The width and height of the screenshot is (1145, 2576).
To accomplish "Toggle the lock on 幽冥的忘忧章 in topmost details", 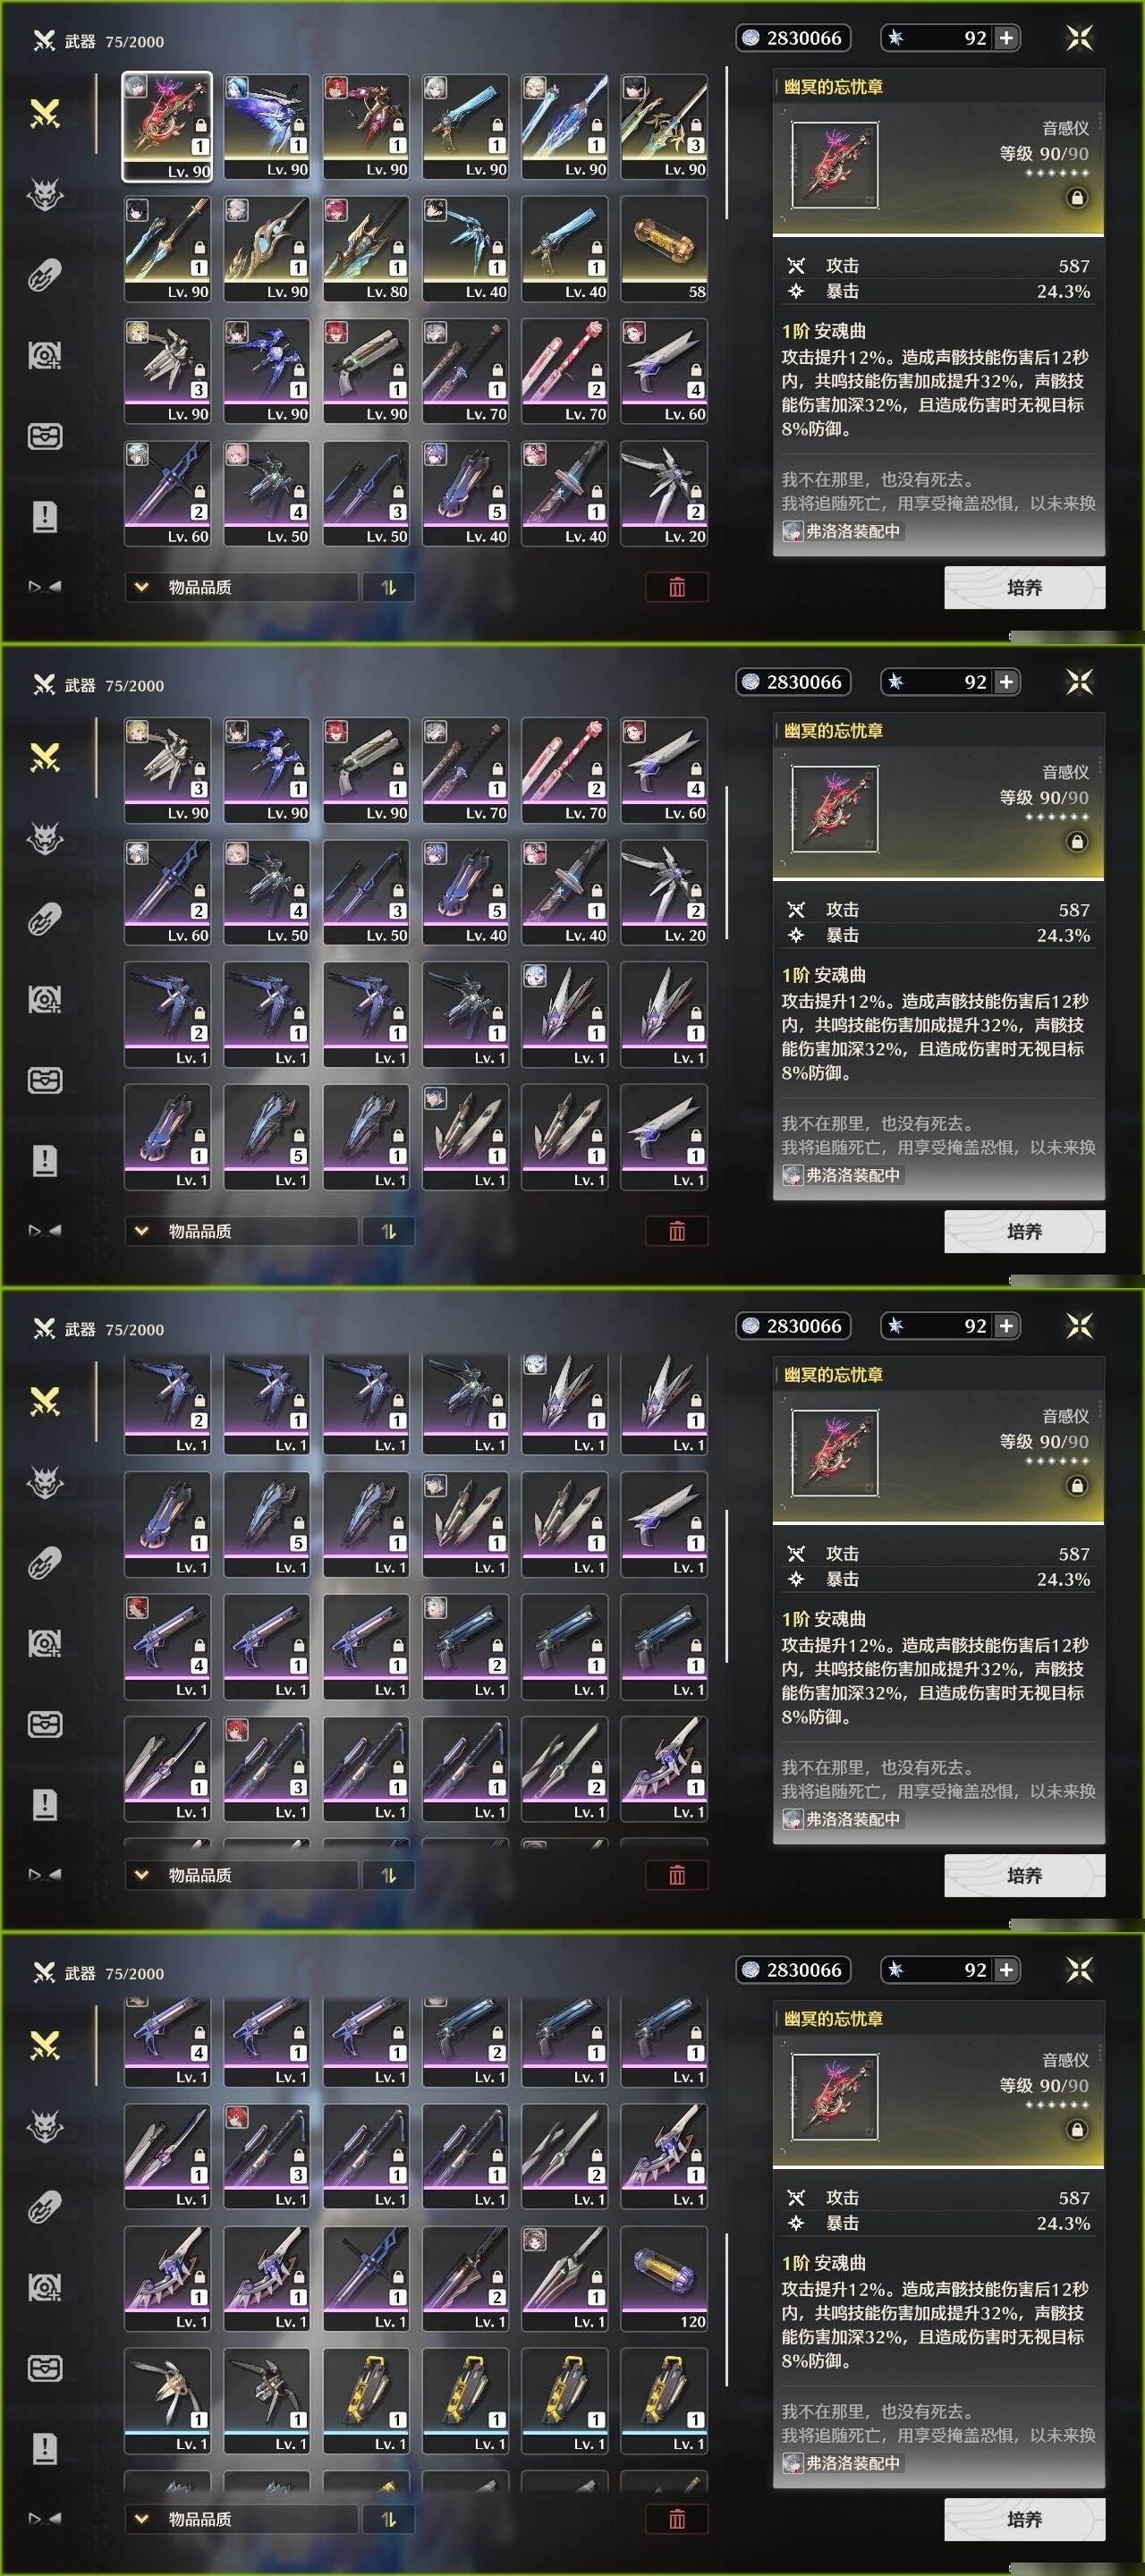I will pos(1077,198).
